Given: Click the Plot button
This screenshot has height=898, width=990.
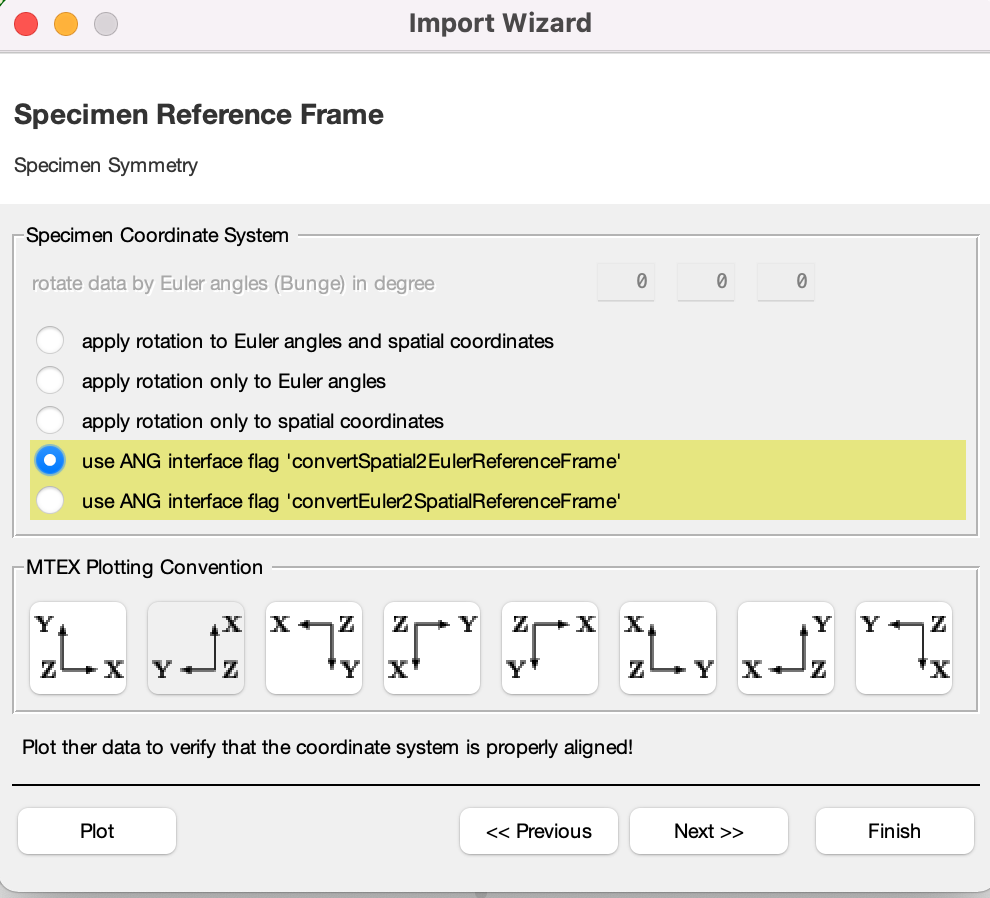Looking at the screenshot, I should click(97, 831).
